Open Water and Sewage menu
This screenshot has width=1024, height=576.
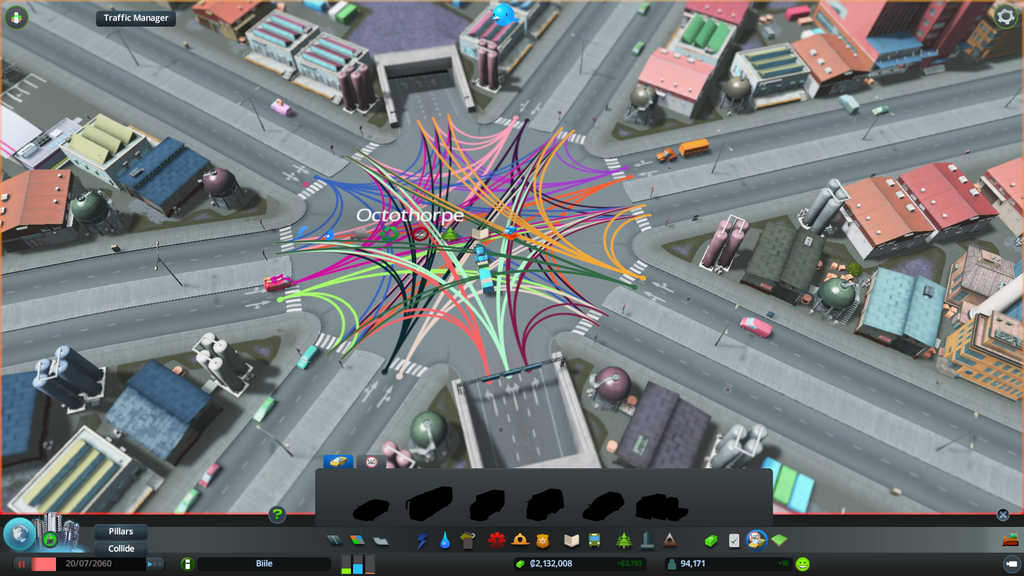(x=445, y=541)
